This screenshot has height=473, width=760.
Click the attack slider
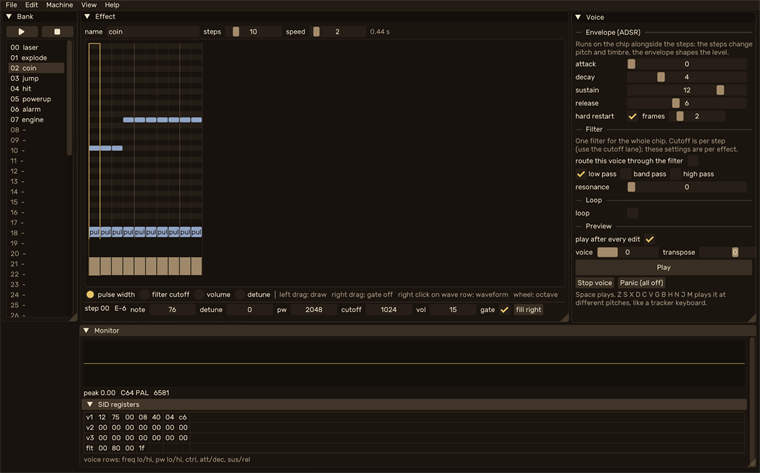click(x=686, y=64)
